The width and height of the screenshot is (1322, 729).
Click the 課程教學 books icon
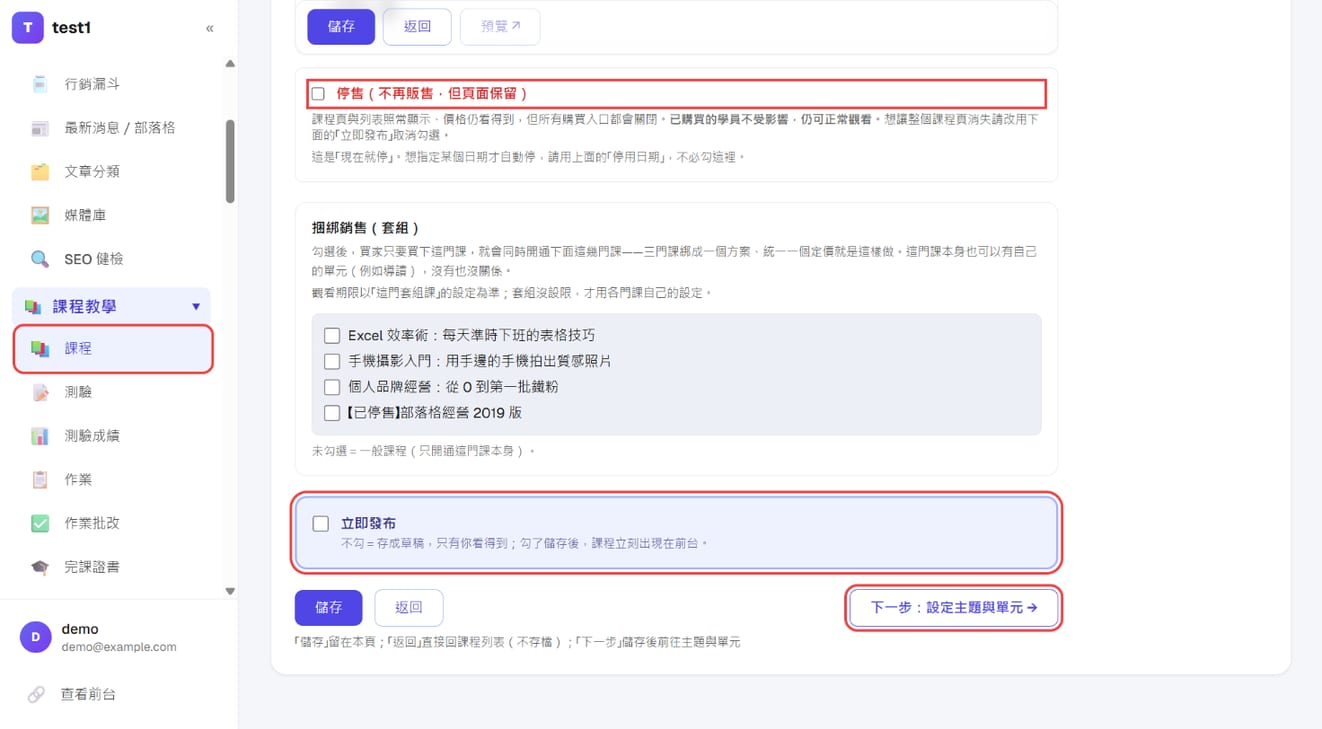[33, 306]
